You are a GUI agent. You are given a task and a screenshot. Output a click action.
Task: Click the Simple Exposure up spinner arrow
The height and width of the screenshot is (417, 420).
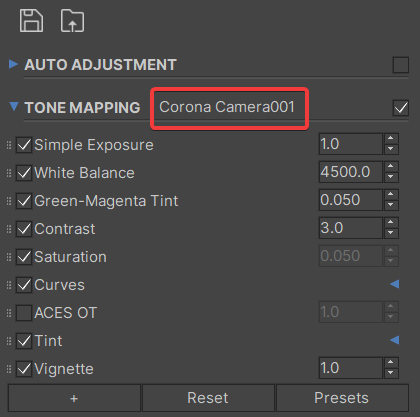tap(391, 139)
